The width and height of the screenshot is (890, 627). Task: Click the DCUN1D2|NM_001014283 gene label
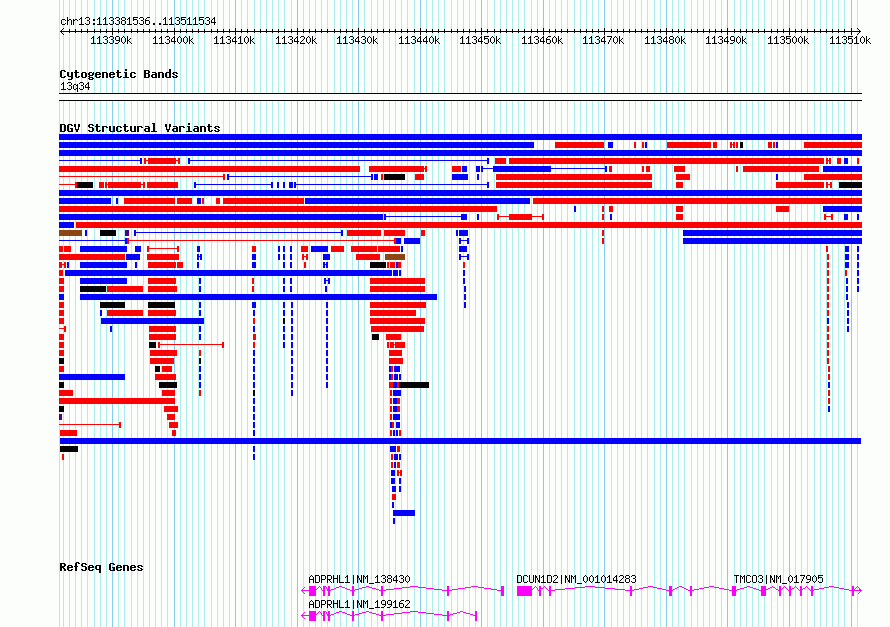point(576,579)
